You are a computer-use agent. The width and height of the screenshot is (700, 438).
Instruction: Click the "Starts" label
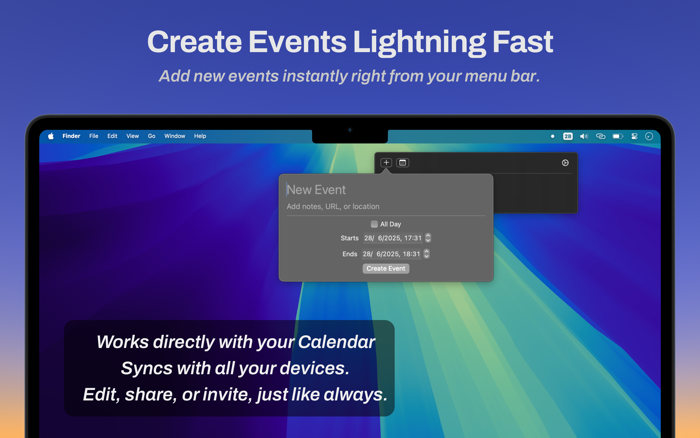point(350,238)
